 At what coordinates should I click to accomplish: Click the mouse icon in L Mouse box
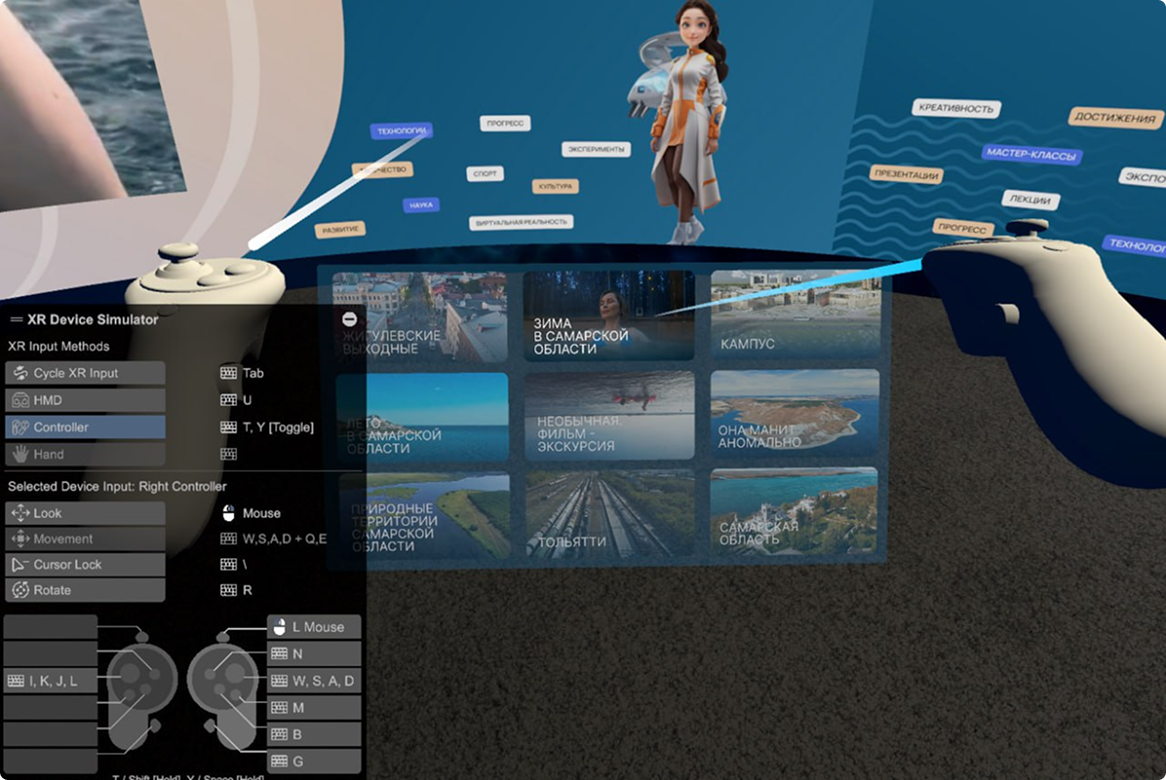pos(280,627)
